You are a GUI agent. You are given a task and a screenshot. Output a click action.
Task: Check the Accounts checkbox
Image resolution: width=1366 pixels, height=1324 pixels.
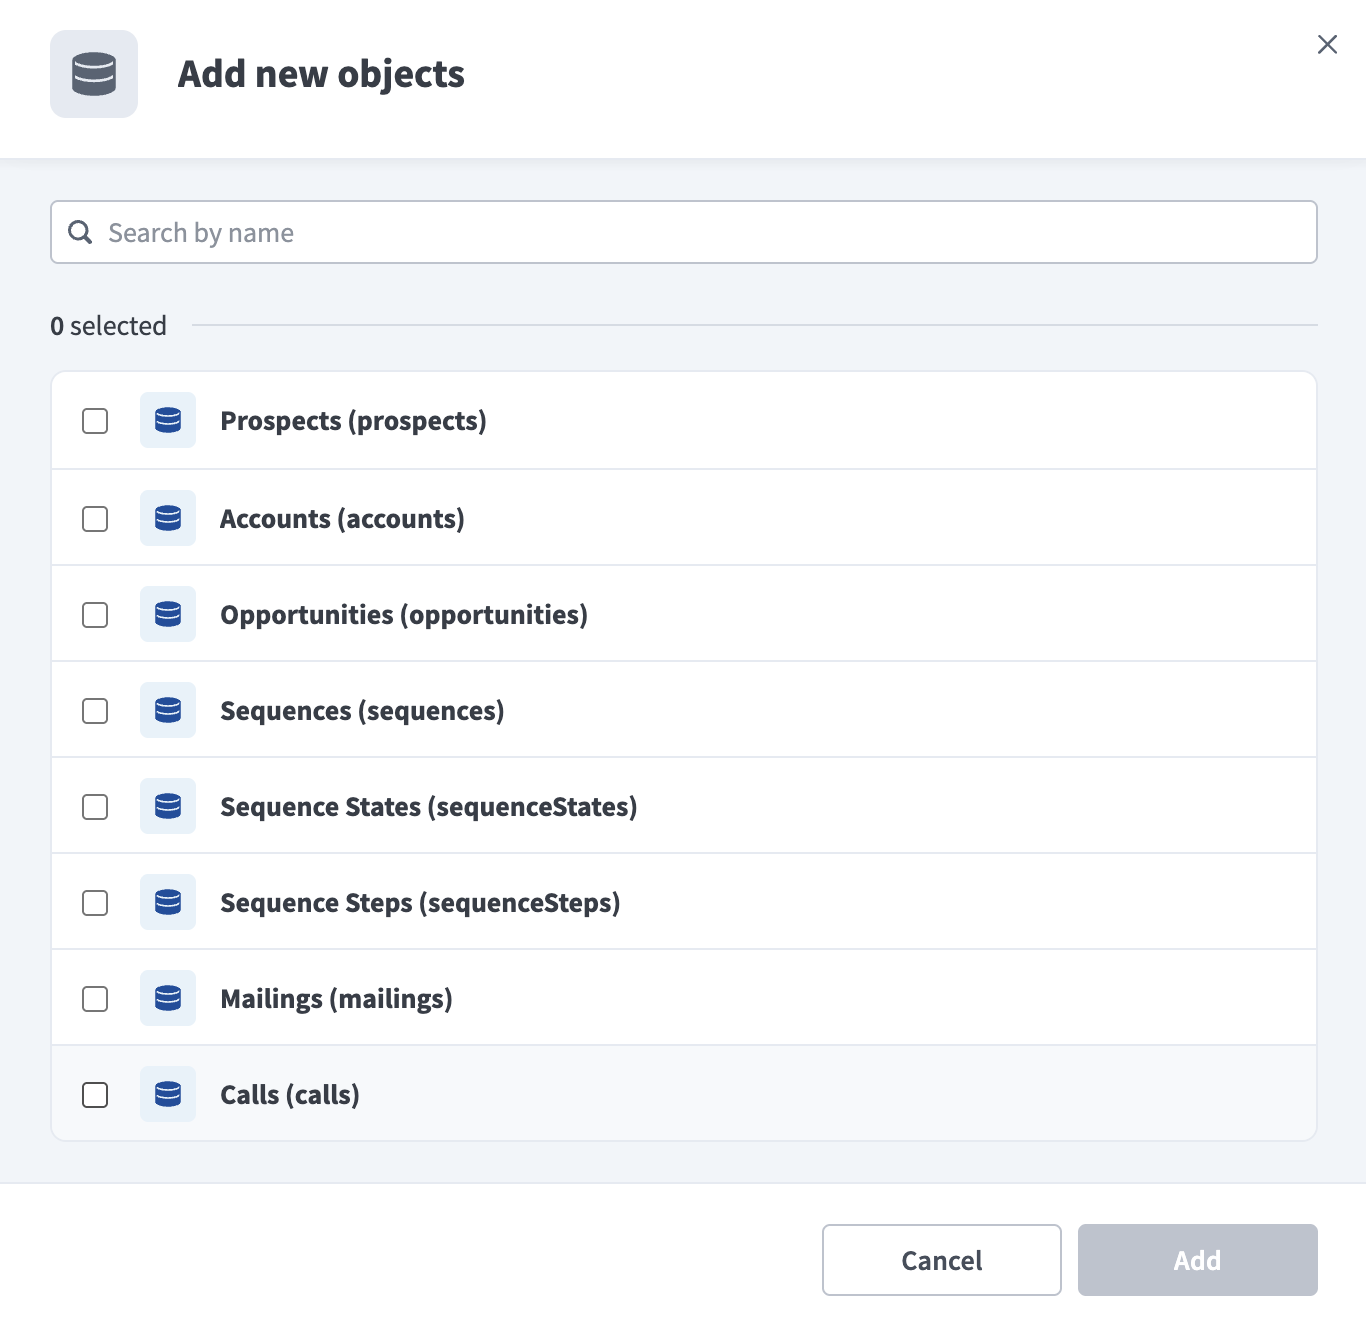pyautogui.click(x=95, y=519)
